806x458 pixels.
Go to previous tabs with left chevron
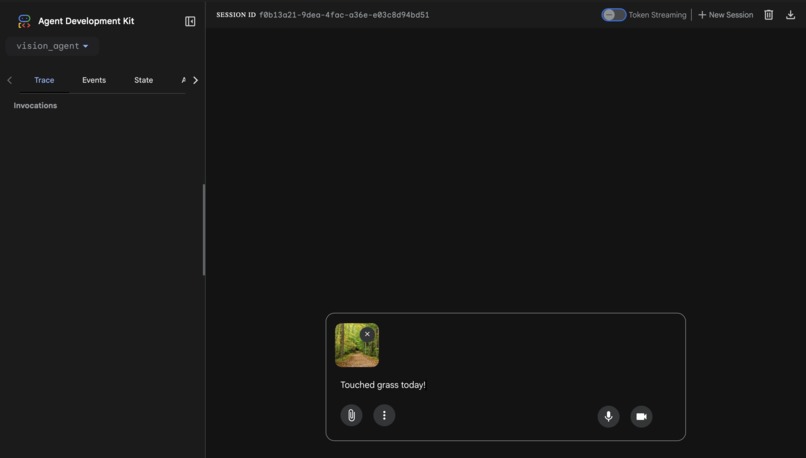pos(9,80)
